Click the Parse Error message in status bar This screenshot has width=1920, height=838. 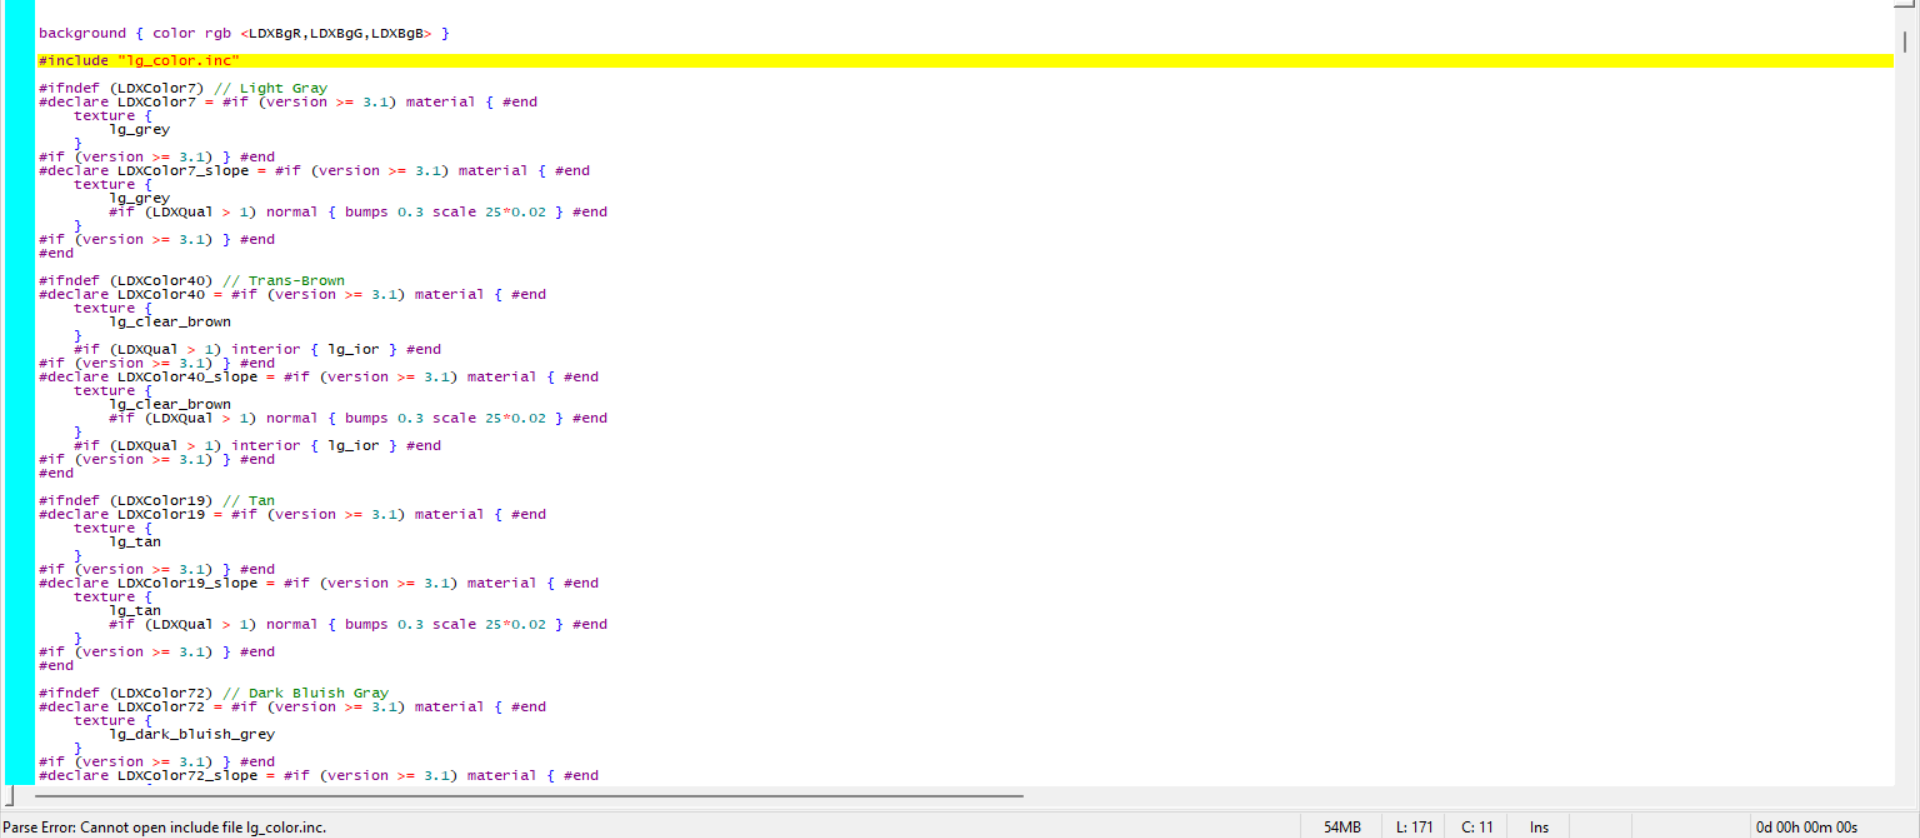click(x=165, y=827)
